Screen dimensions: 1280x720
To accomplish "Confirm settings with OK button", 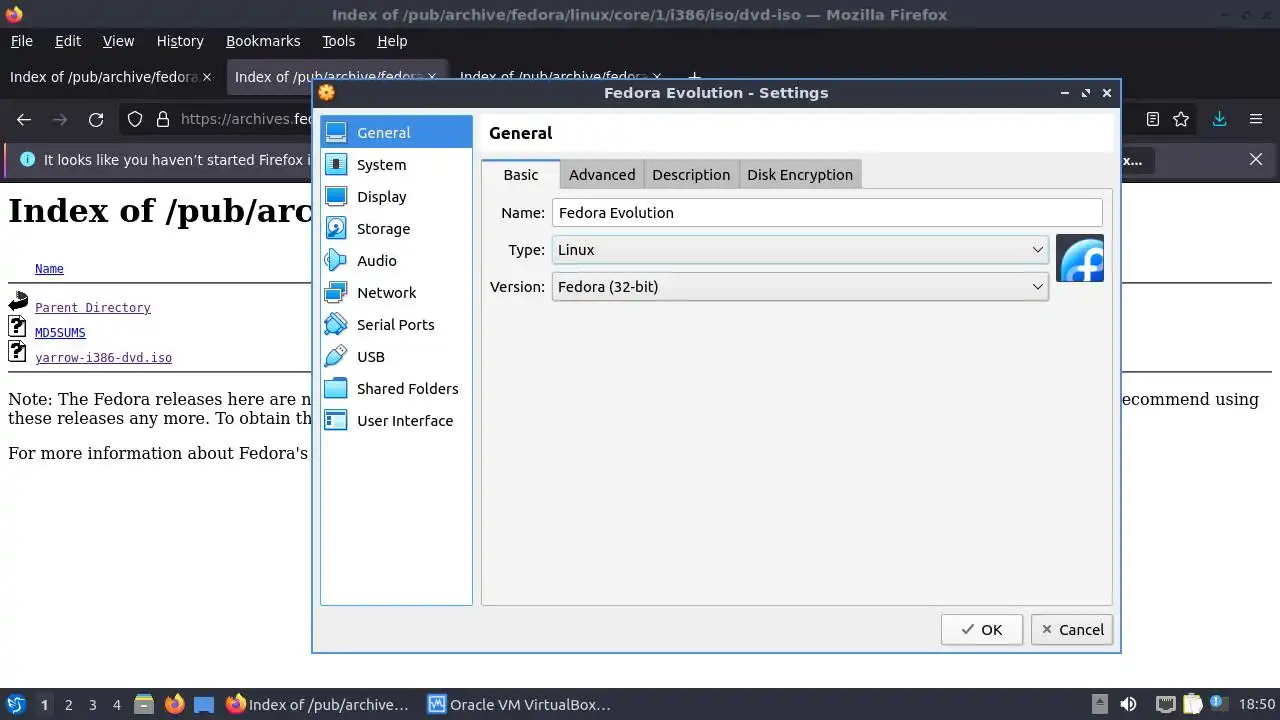I will point(981,630).
